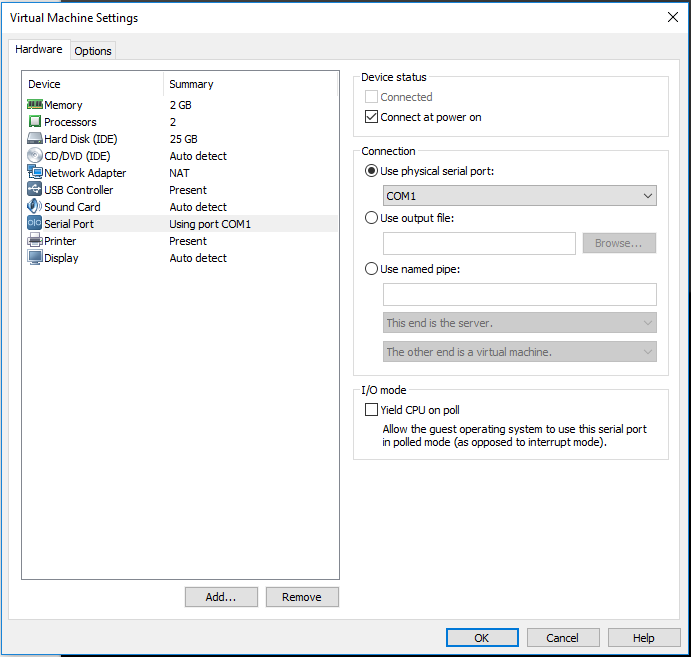Click the Processors device icon
Screen dimensions: 691x657
click(34, 122)
